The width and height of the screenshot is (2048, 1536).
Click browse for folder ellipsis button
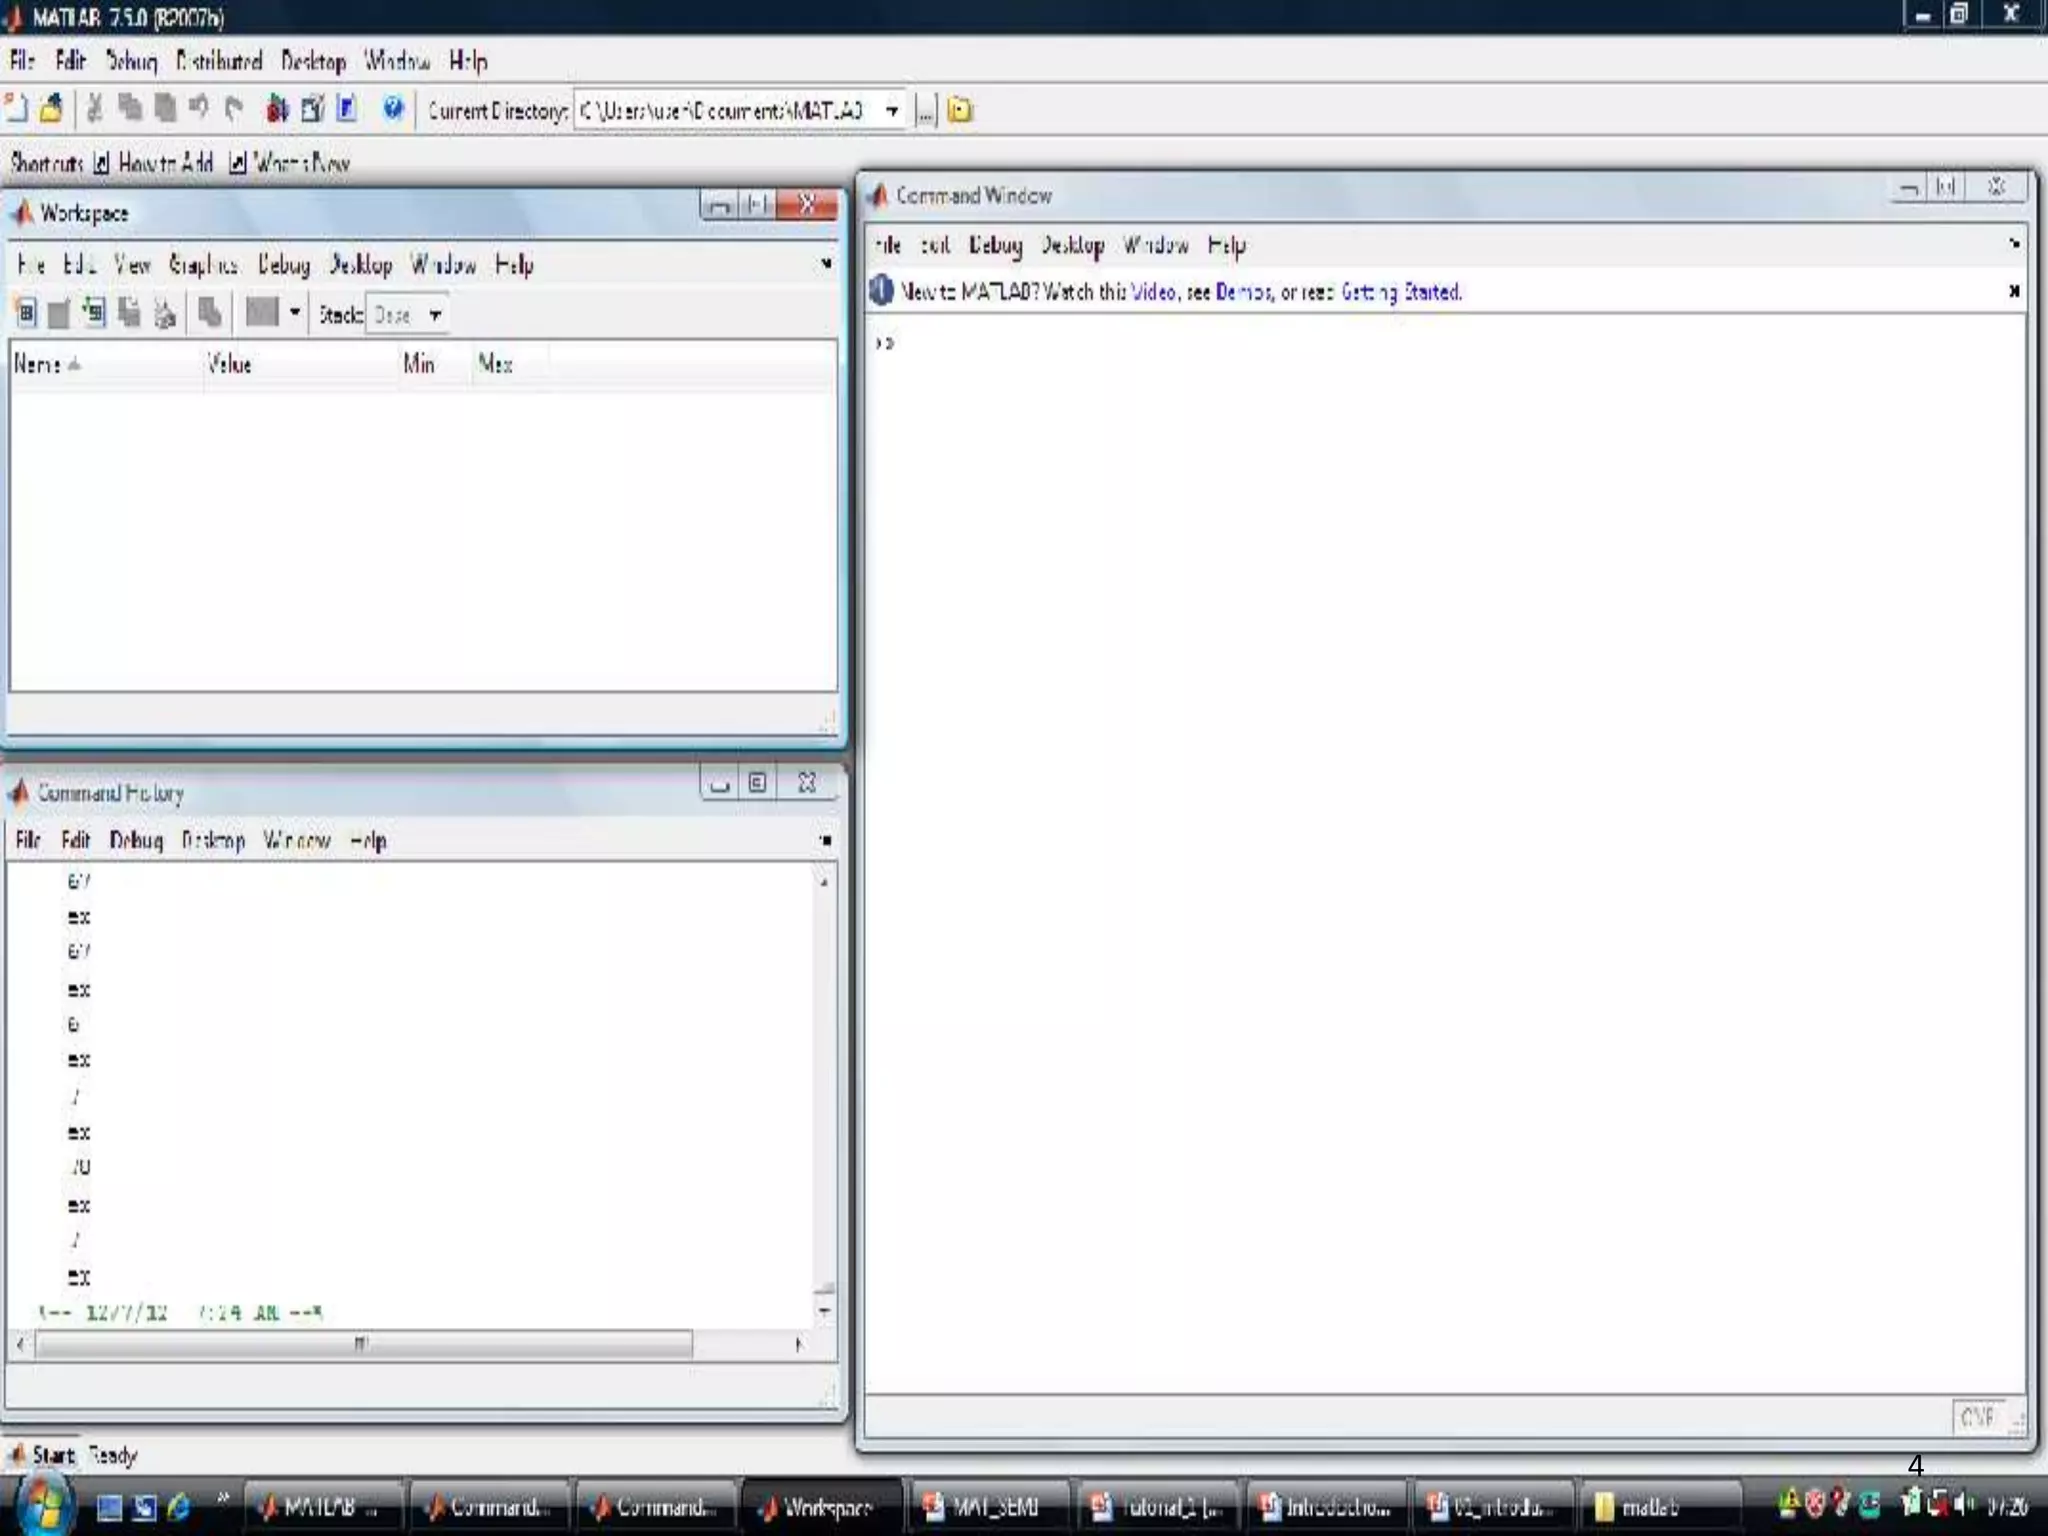point(925,111)
